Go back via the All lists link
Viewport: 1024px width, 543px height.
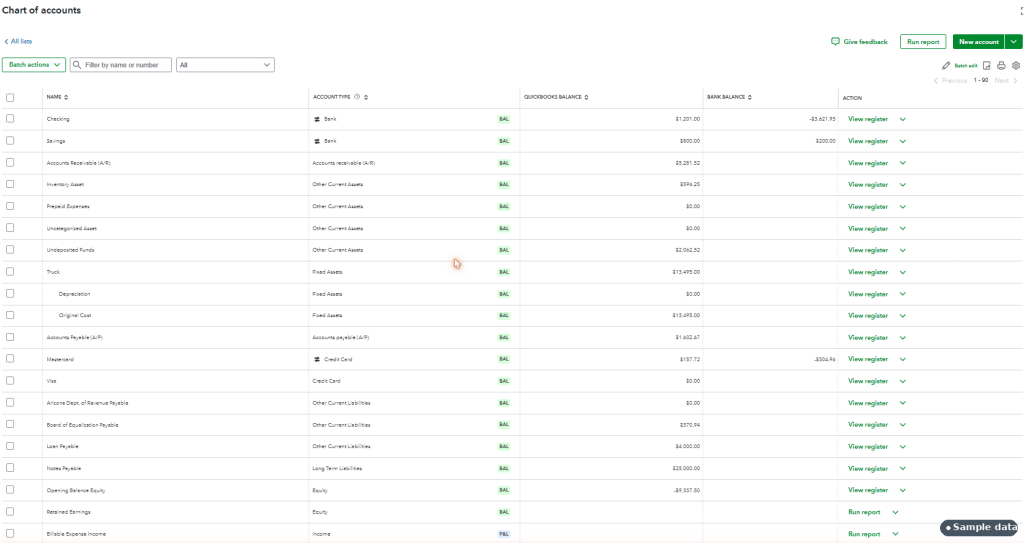click(22, 41)
